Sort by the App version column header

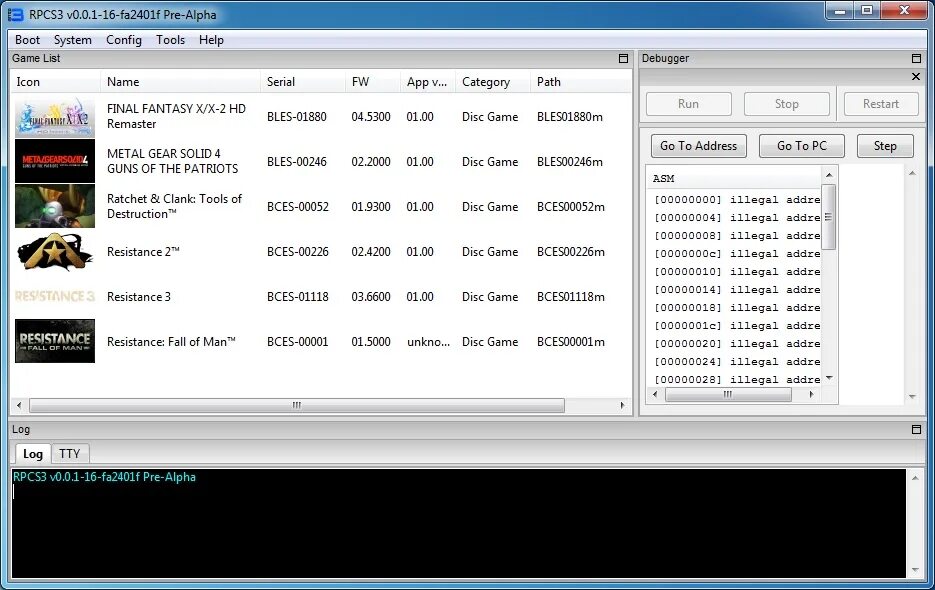pyautogui.click(x=428, y=82)
